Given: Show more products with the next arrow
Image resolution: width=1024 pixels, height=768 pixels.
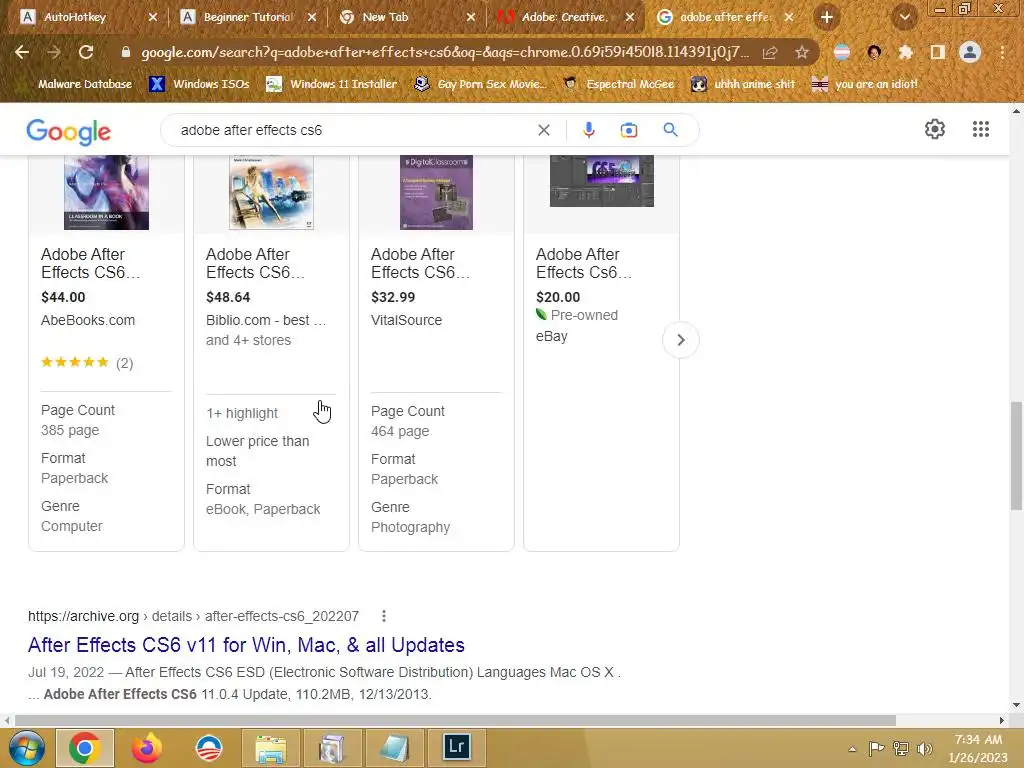Looking at the screenshot, I should tap(680, 340).
